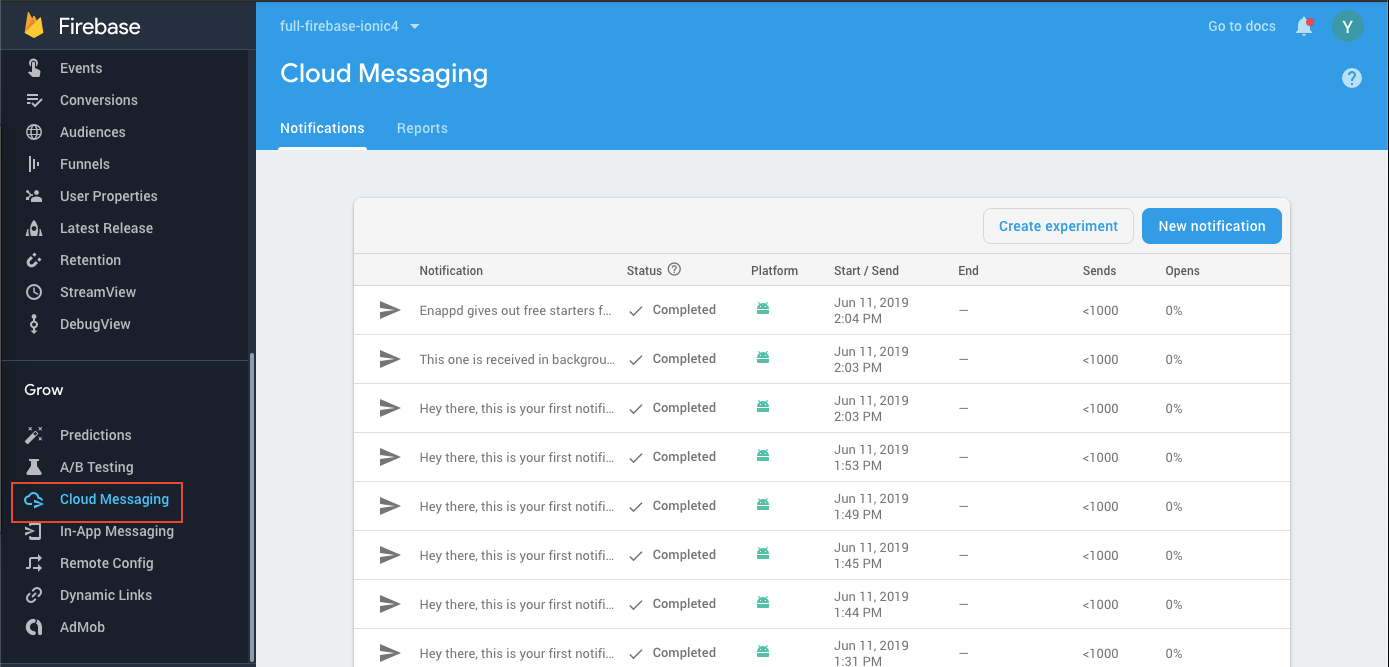Click the Remote Config arrows icon
Screen dimensions: 1389x667
pos(34,563)
